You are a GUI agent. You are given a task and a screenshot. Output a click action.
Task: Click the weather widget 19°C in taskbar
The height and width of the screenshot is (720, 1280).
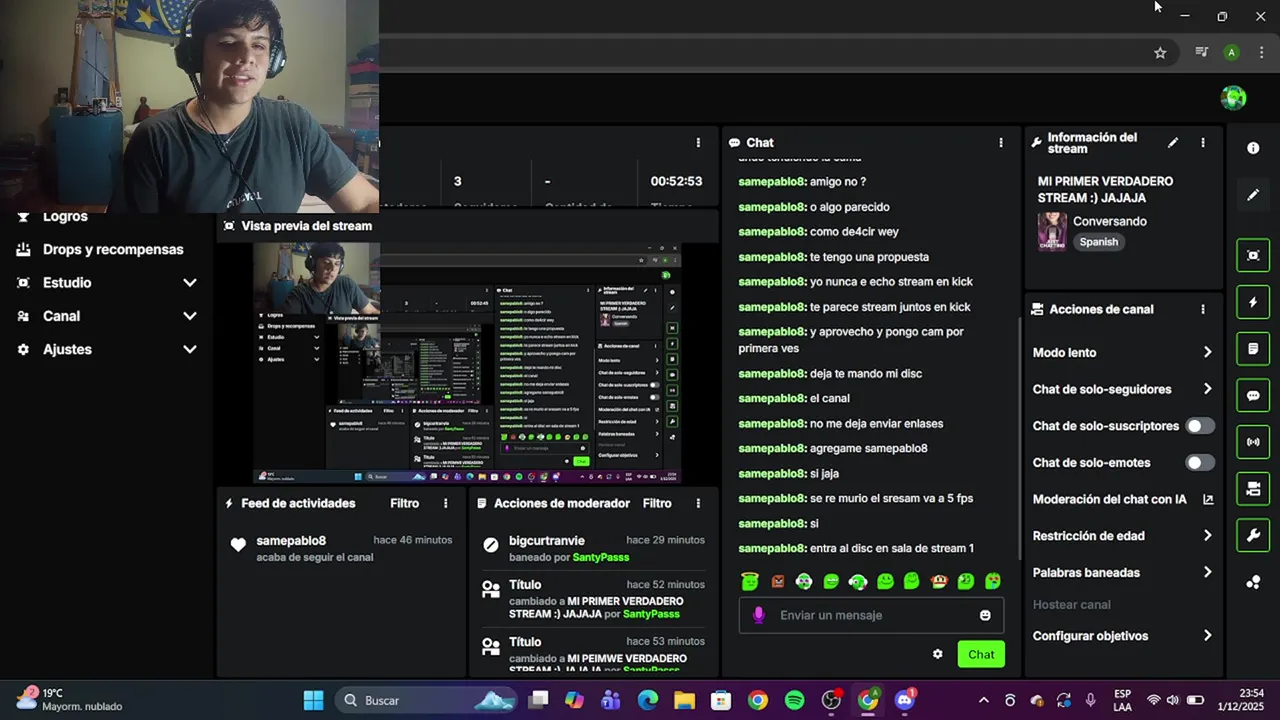coord(69,700)
